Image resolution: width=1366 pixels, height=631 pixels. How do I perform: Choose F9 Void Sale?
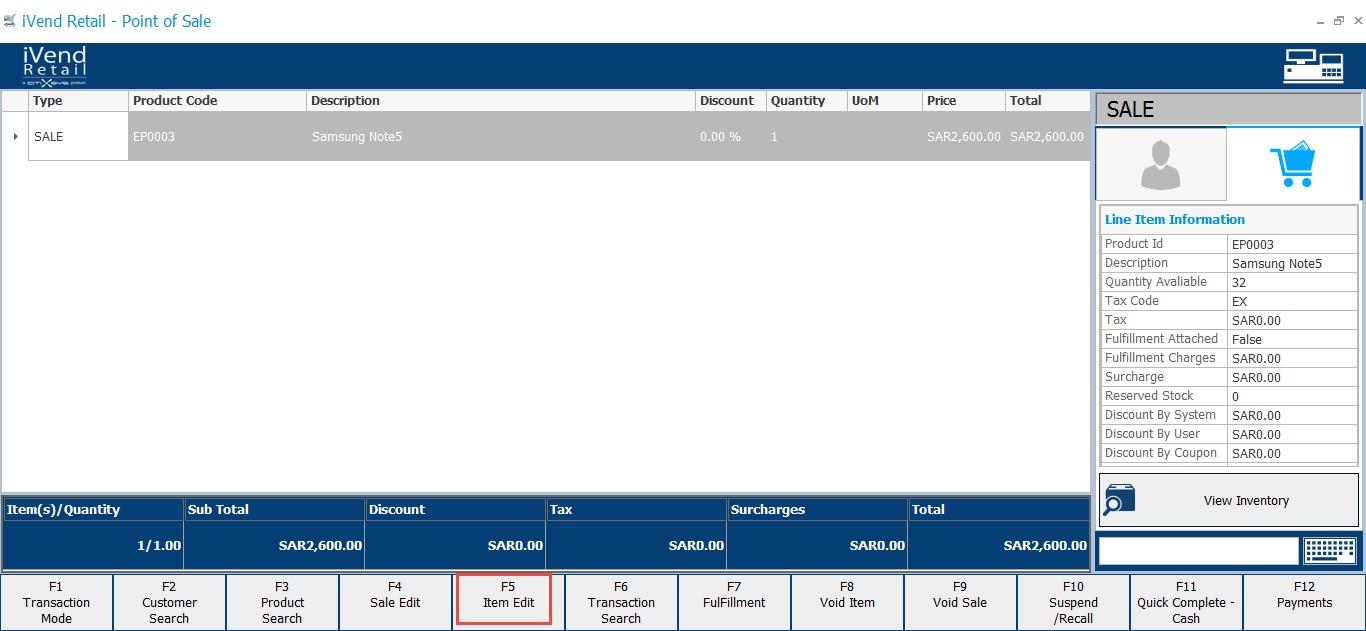960,602
